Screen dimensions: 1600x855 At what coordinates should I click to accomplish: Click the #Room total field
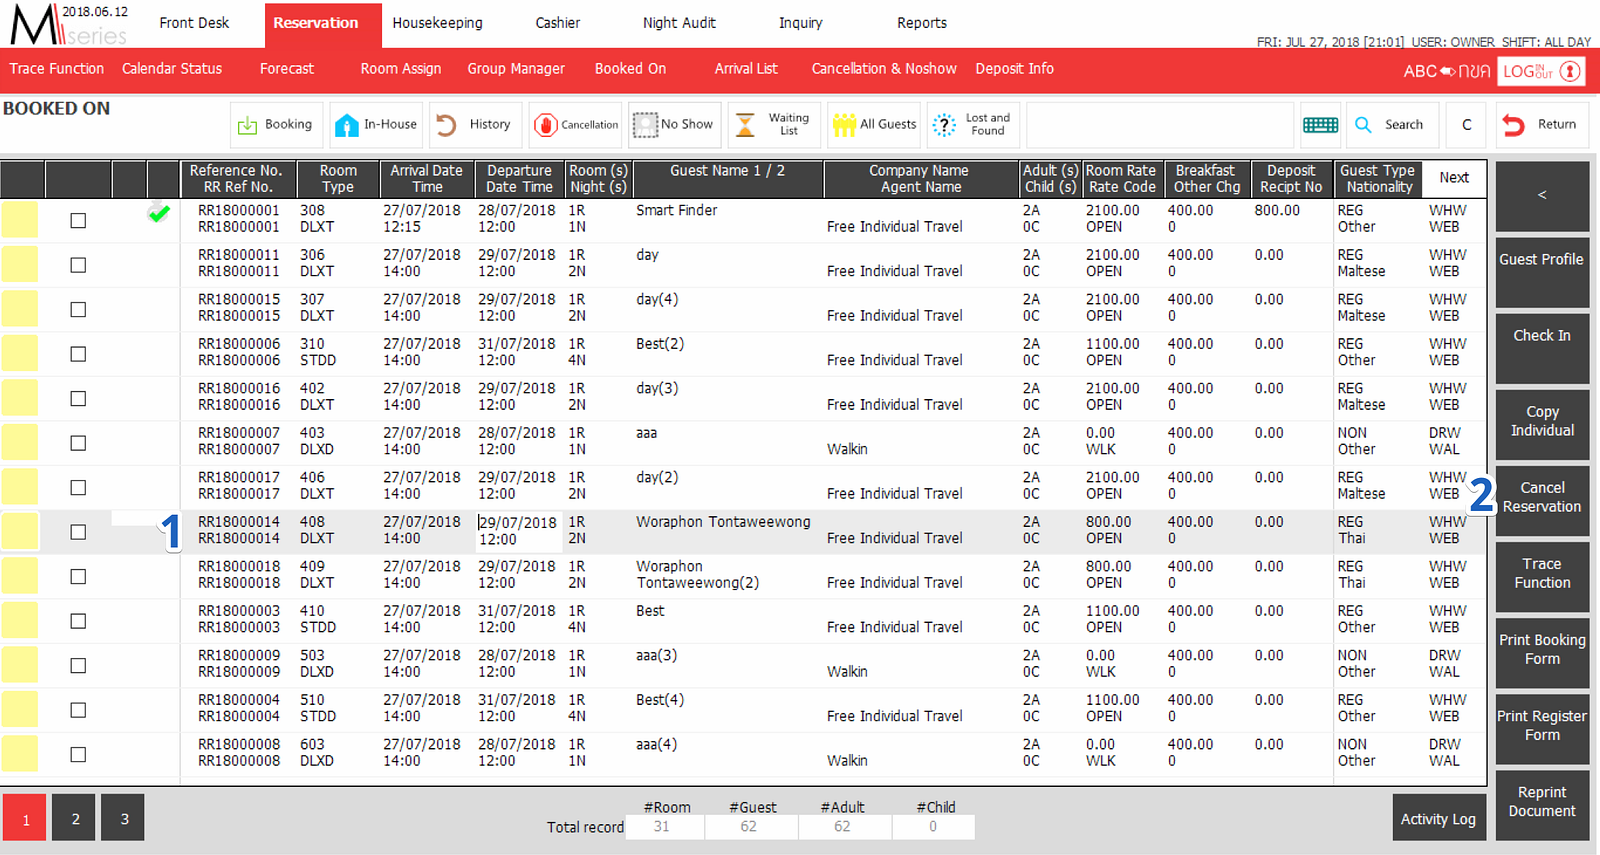click(664, 827)
